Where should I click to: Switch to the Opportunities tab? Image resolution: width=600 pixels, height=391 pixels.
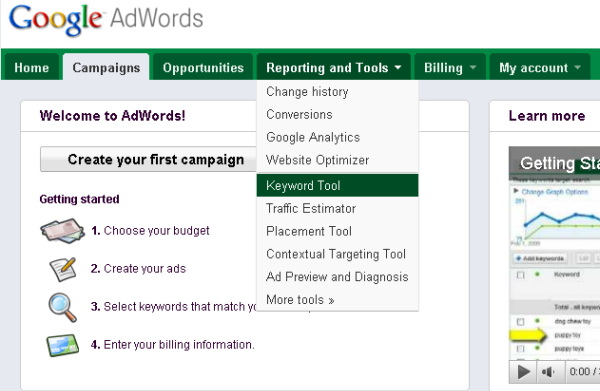[x=203, y=68]
